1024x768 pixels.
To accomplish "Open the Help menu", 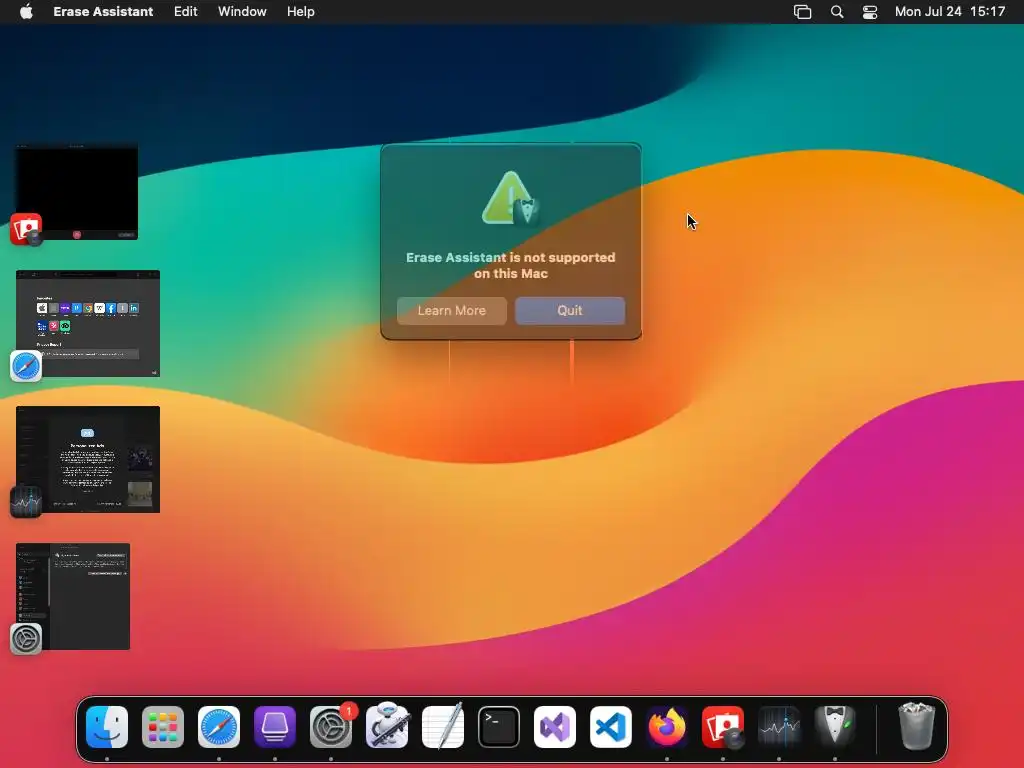I will 300,12.
